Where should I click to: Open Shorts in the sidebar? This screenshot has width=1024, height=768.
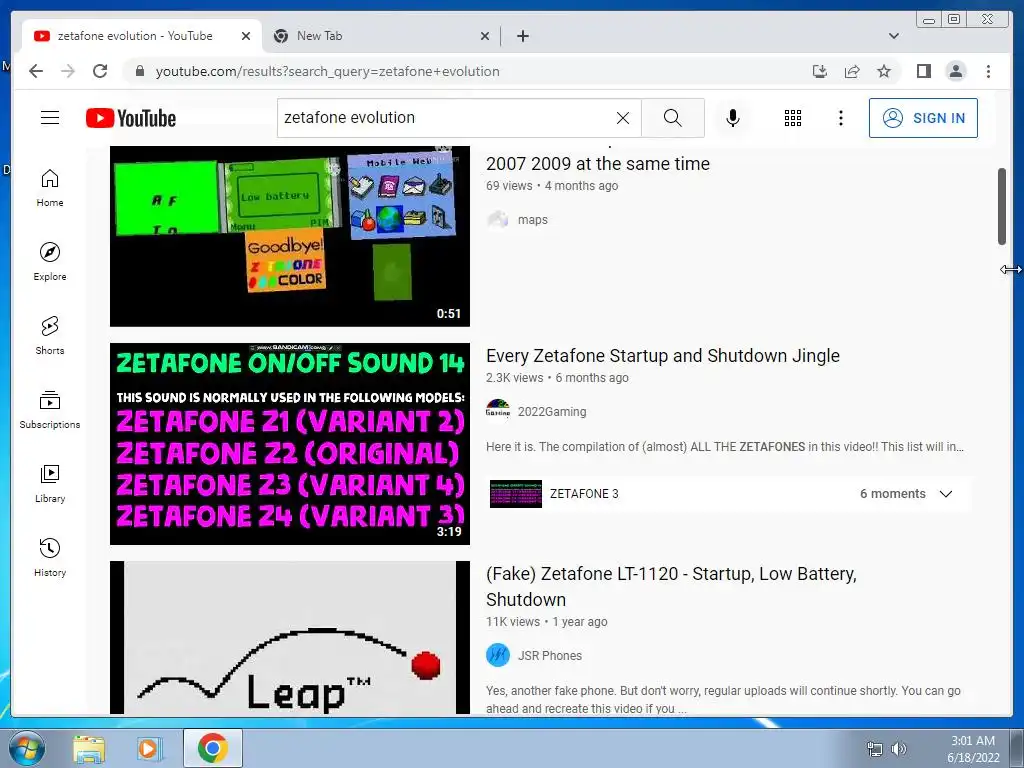point(50,336)
